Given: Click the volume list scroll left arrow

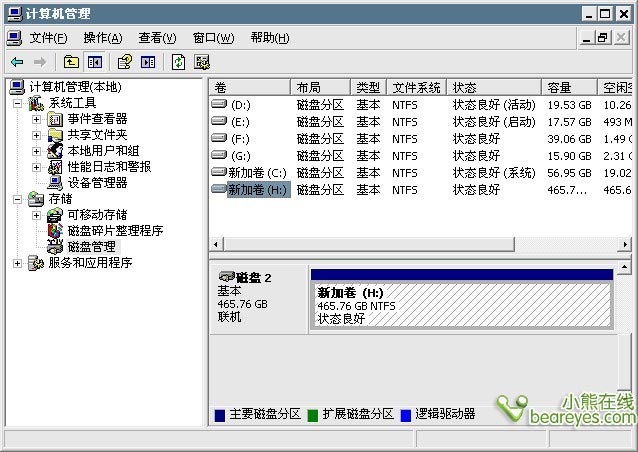Looking at the screenshot, I should tap(216, 245).
